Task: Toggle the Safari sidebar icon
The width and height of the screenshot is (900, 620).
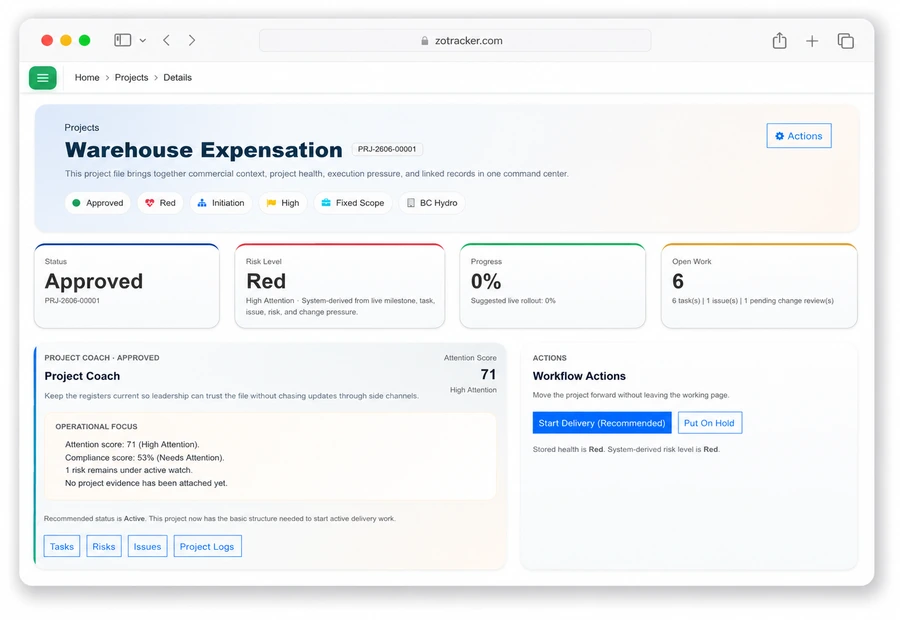Action: click(x=122, y=40)
